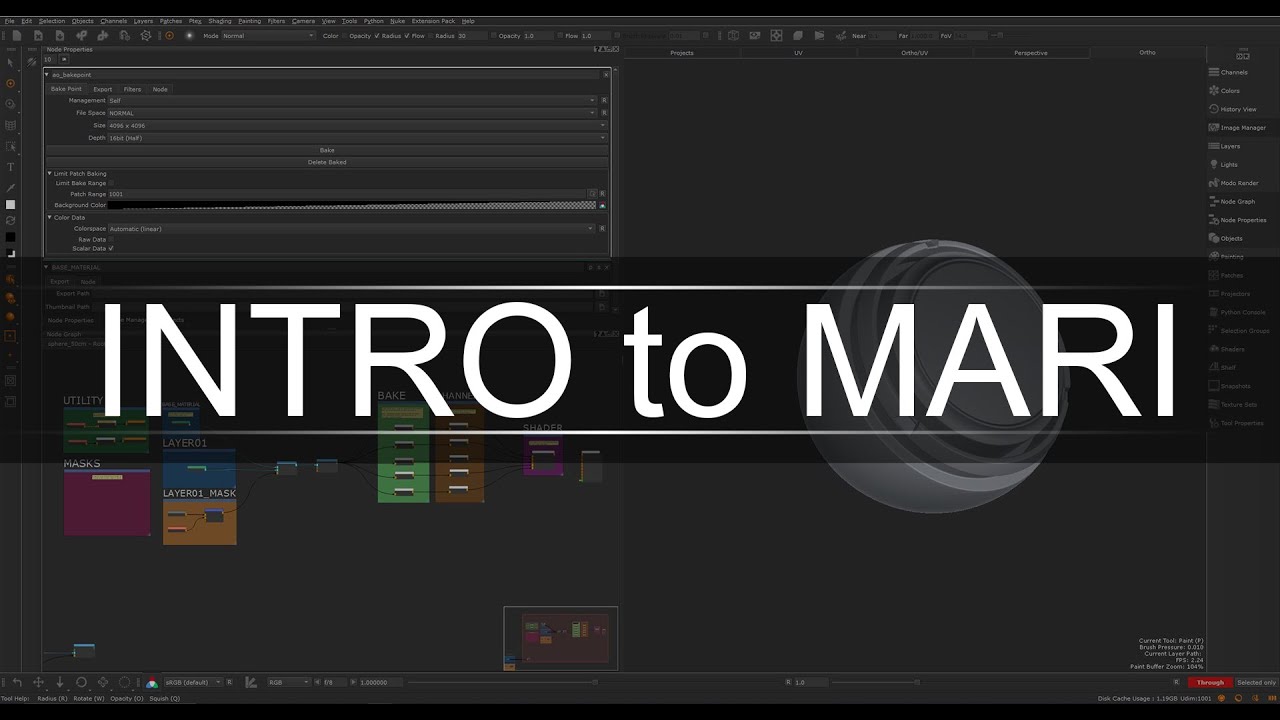Screen dimensions: 1280x720
Task: Toggle the Opacity pressure checkbox in toolbar
Action: tap(376, 36)
